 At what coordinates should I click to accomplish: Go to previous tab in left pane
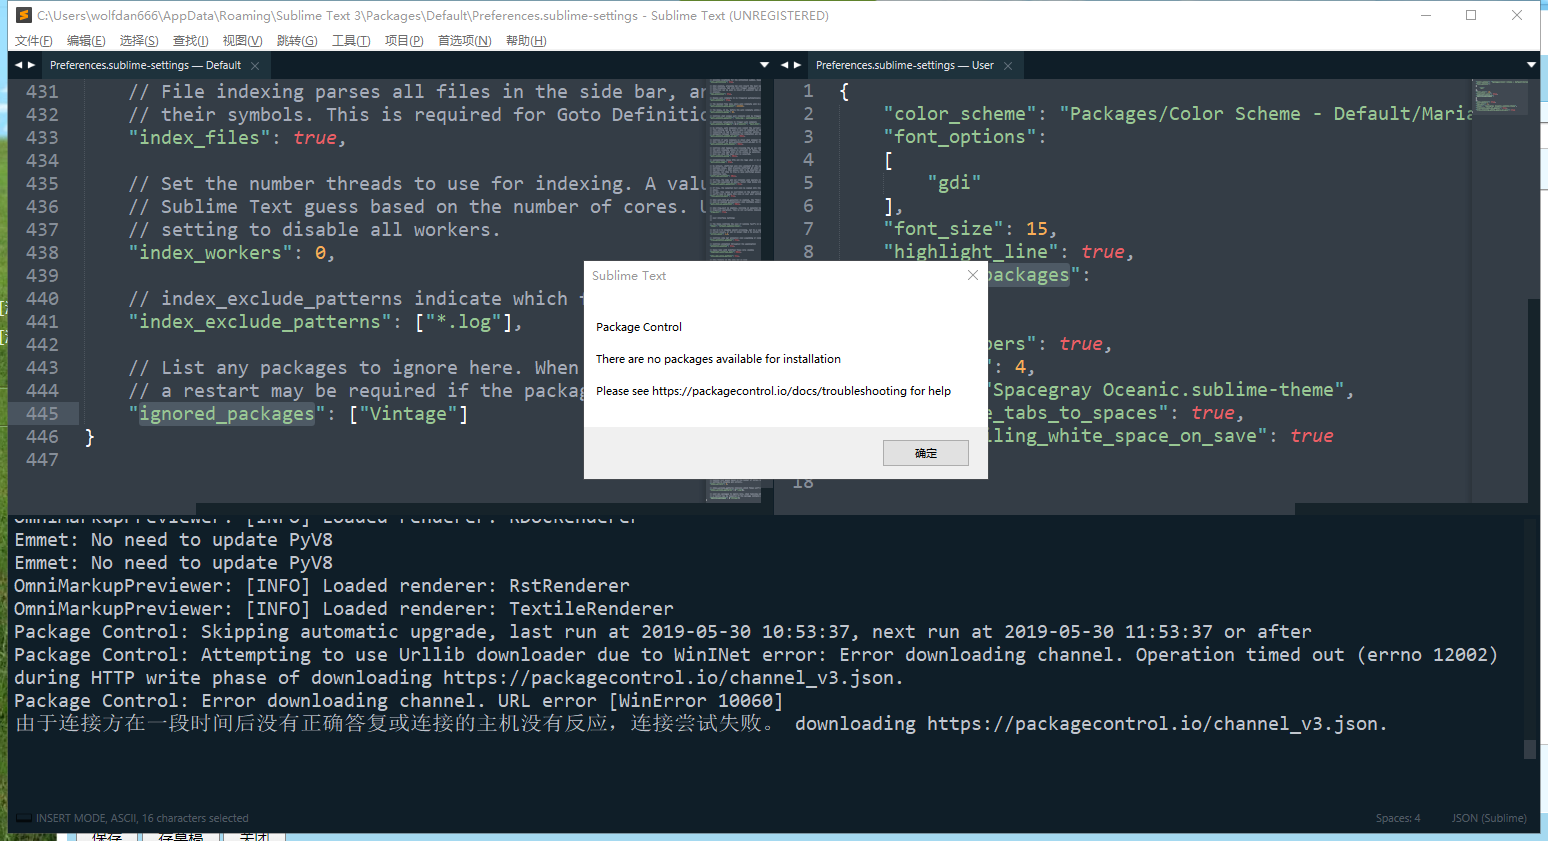click(x=18, y=65)
